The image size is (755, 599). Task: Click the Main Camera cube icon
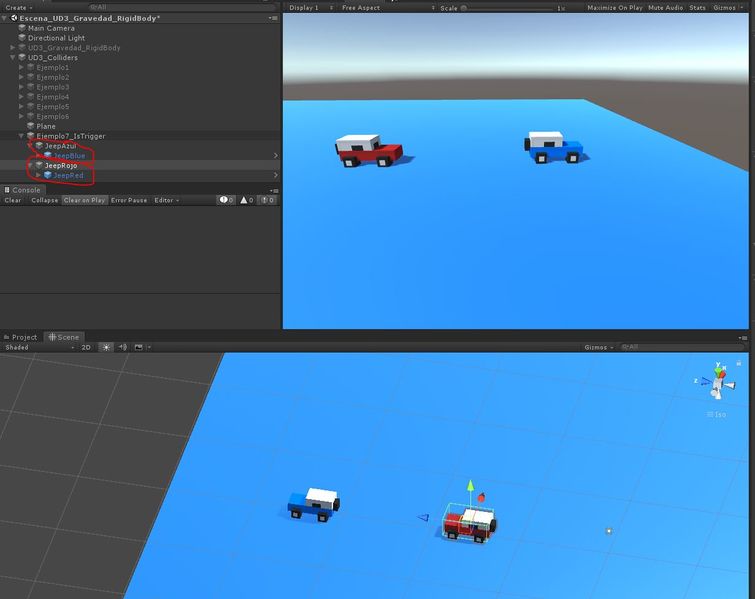[x=22, y=28]
